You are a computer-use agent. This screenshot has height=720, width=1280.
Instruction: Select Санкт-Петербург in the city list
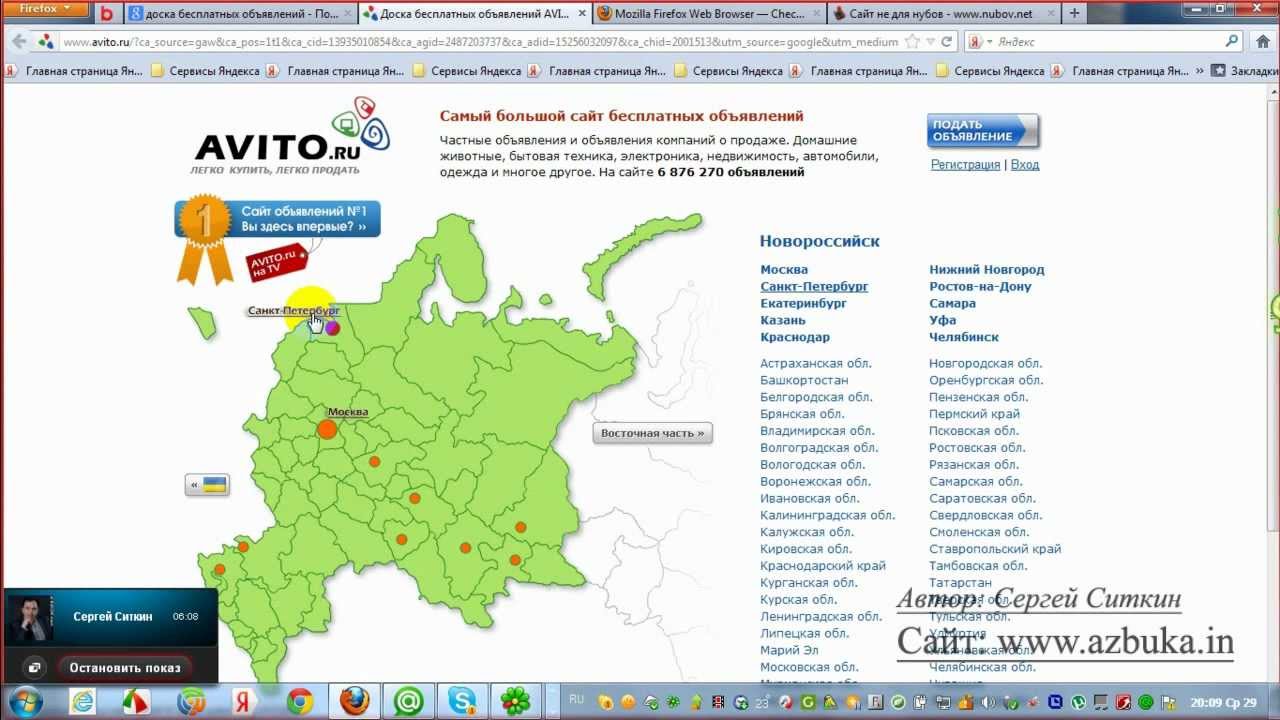814,287
